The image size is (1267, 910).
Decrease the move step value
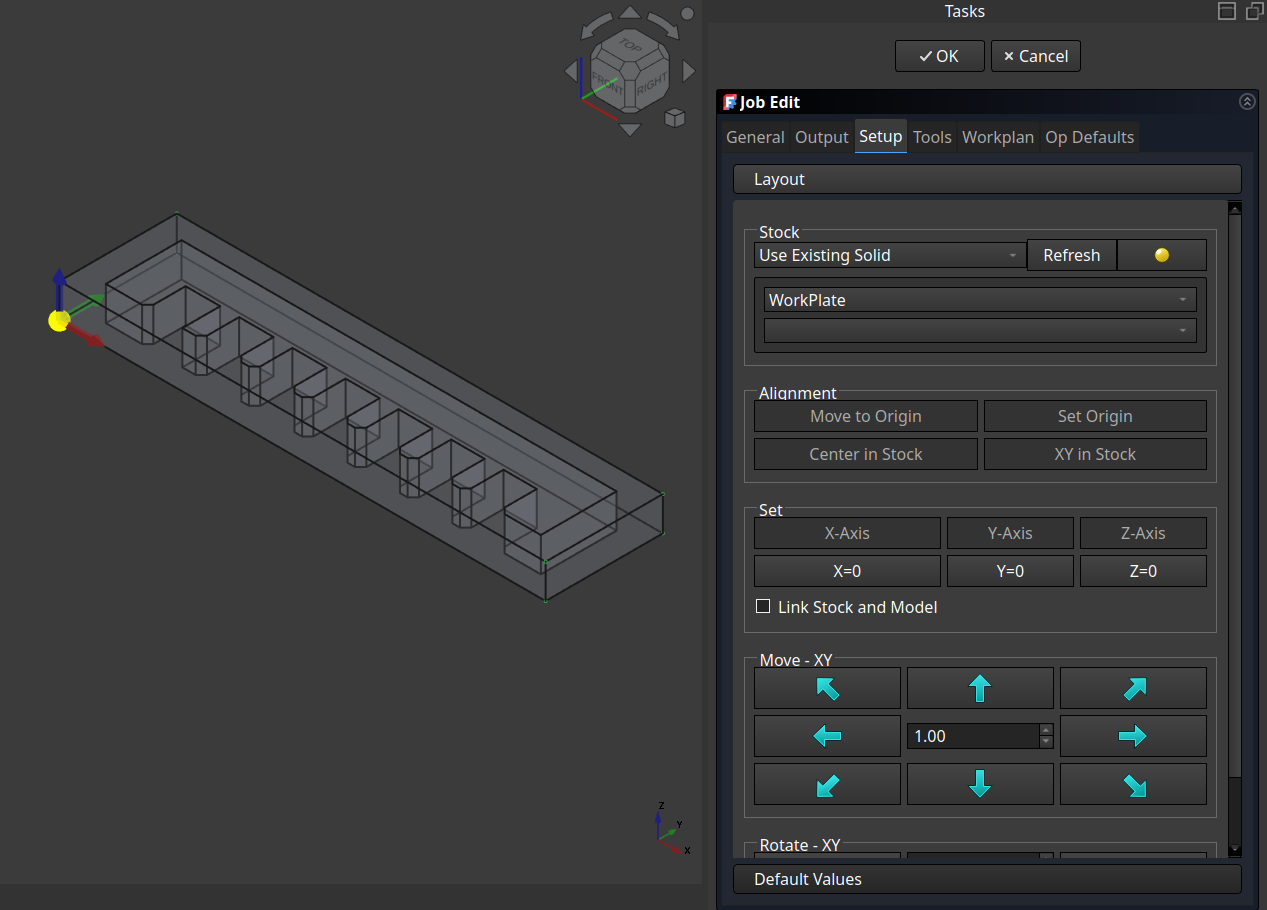pos(1046,742)
